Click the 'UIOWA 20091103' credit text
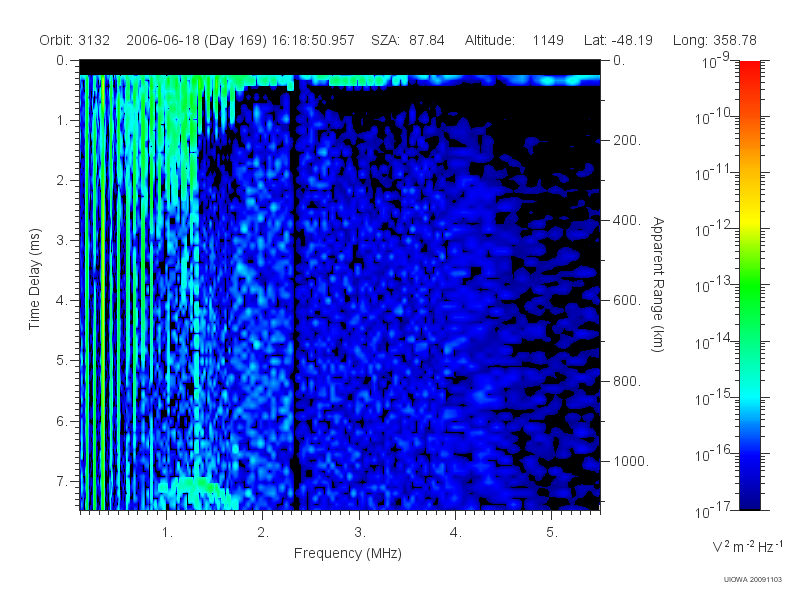The height and width of the screenshot is (600, 800). pos(753,579)
